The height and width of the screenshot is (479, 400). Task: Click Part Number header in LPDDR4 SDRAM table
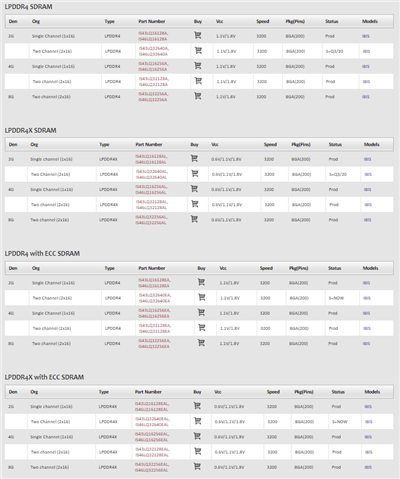pos(152,21)
